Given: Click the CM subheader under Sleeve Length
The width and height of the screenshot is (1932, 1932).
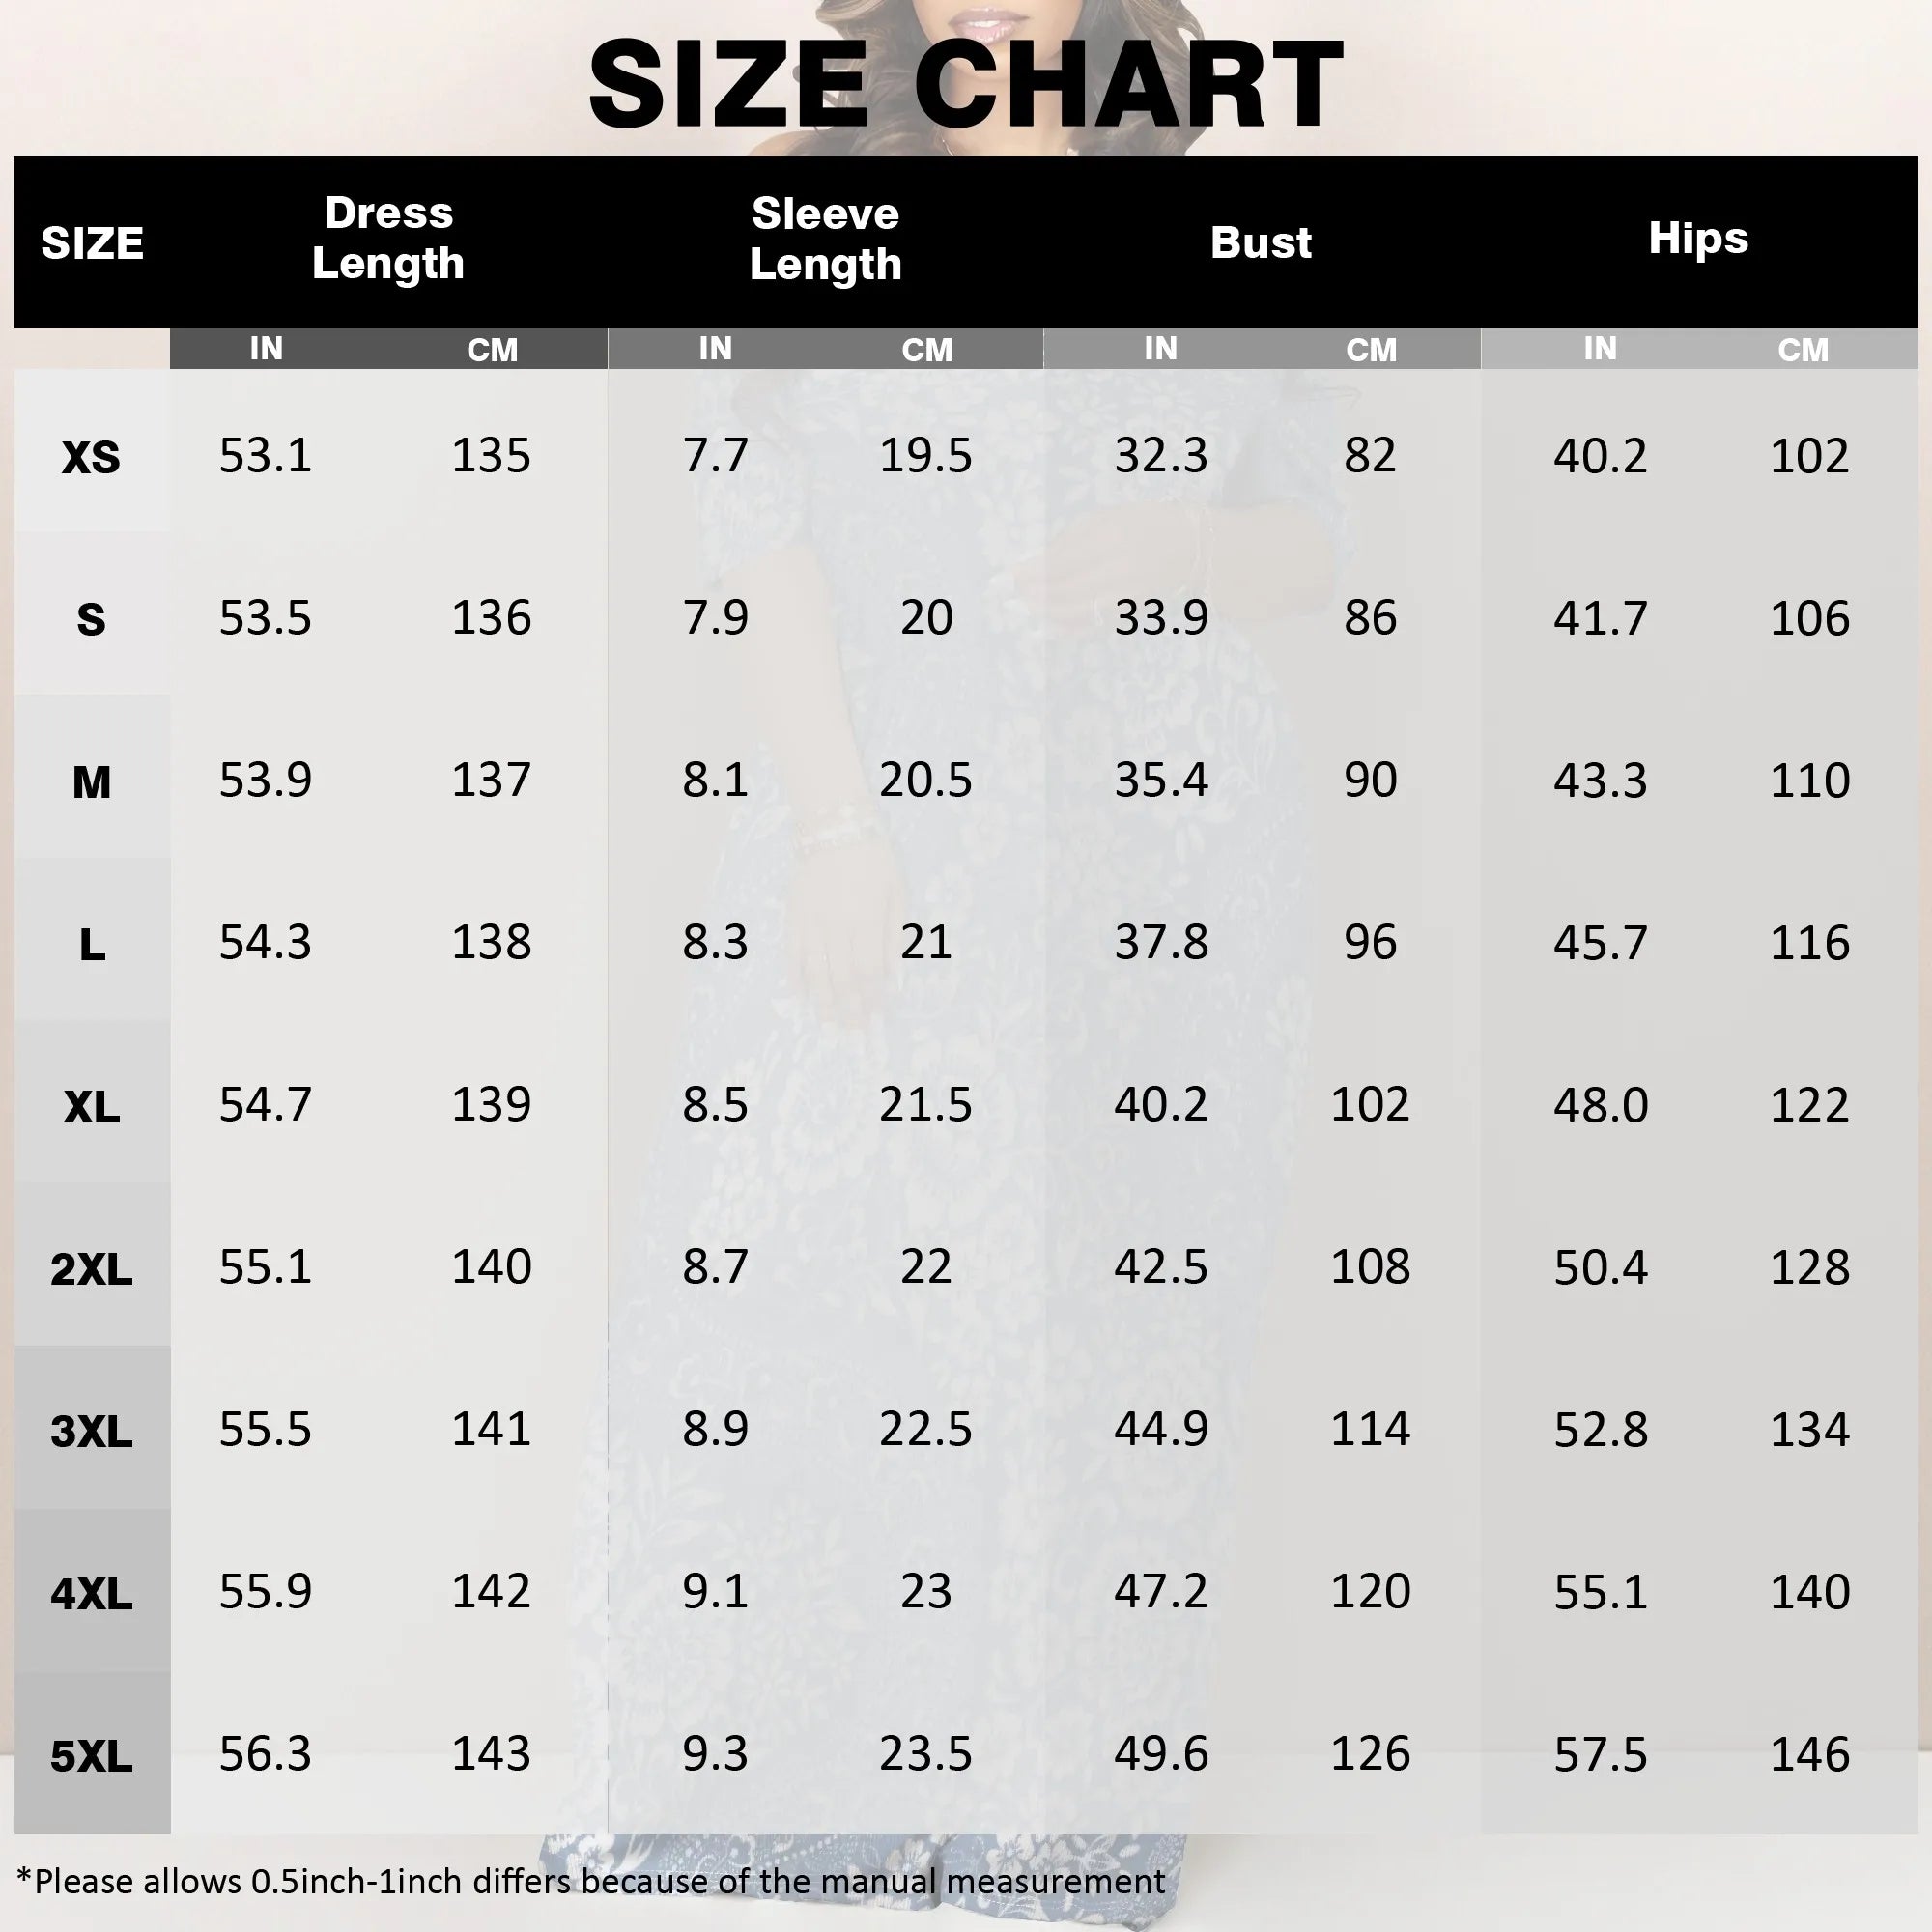Looking at the screenshot, I should pos(927,350).
